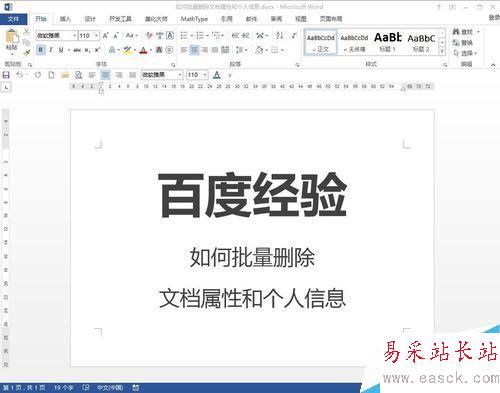Expand the Numbering list dropdown arrow

pyautogui.click(x=207, y=35)
